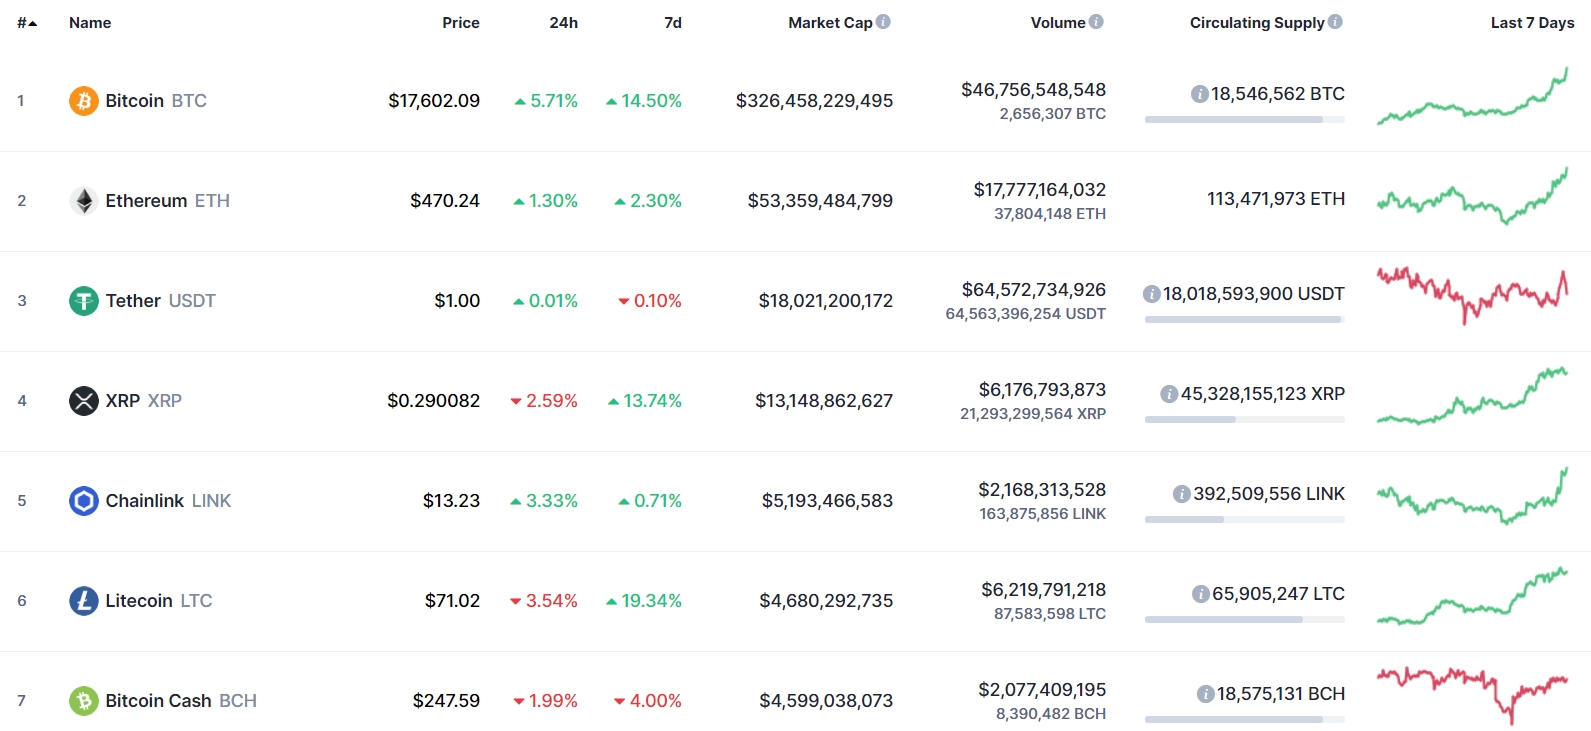Open the Circulating Supply info tooltip icon
This screenshot has height=731, width=1591.
coord(1335,21)
